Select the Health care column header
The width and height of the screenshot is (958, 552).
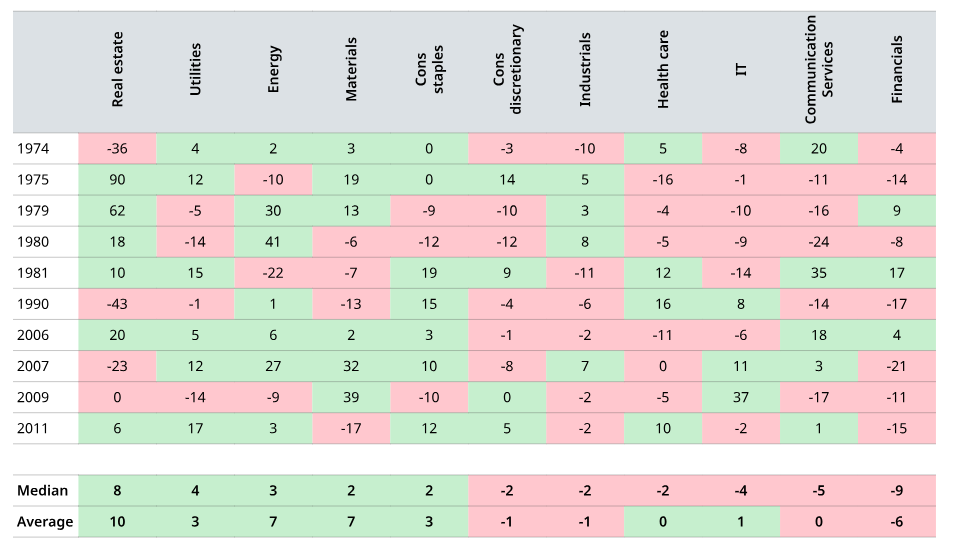tap(663, 70)
